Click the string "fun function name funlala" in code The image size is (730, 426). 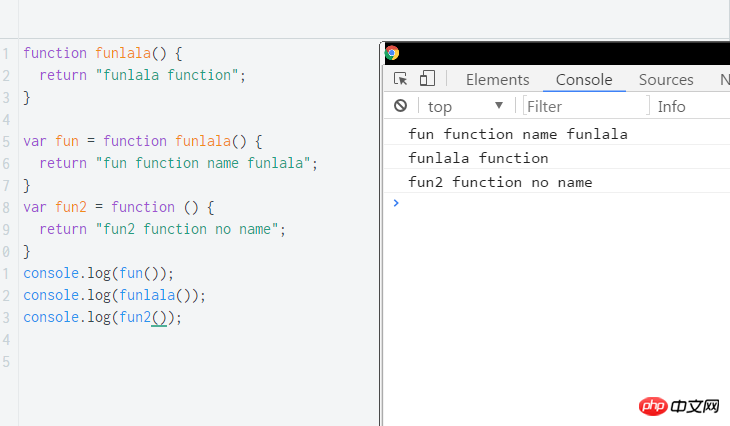pos(203,163)
